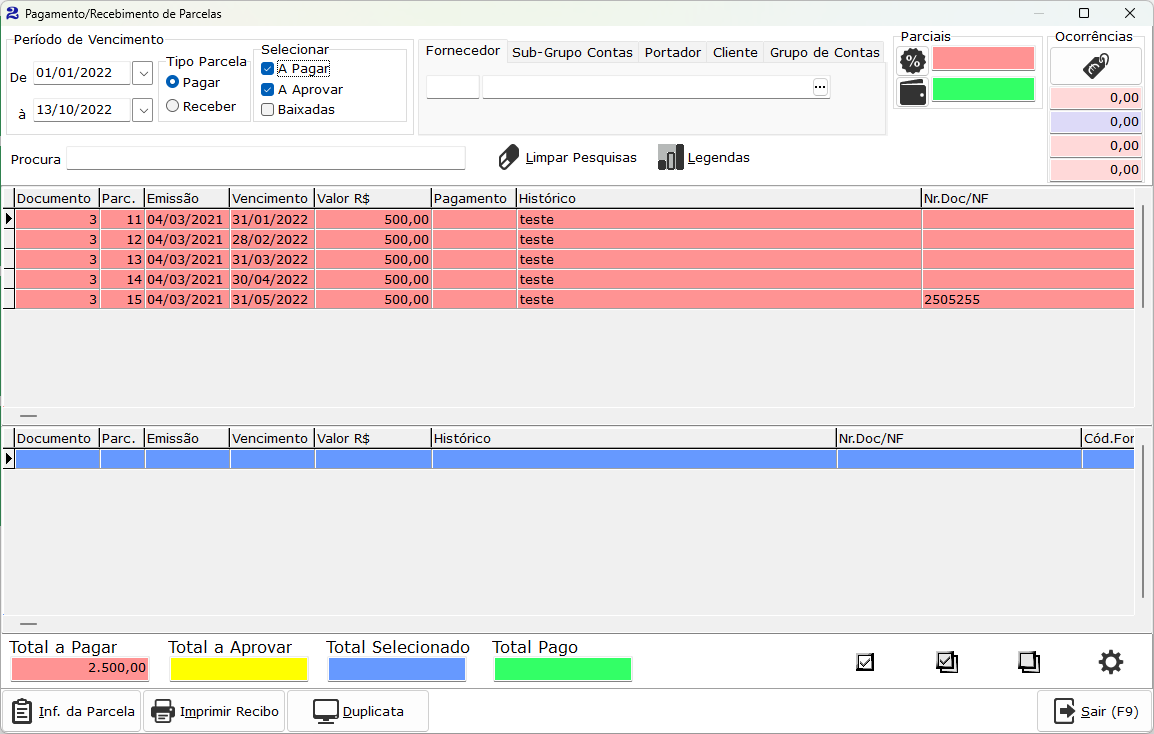This screenshot has height=734, width=1154.
Task: Uncheck the A Aprovar checkbox
Action: pyautogui.click(x=268, y=89)
